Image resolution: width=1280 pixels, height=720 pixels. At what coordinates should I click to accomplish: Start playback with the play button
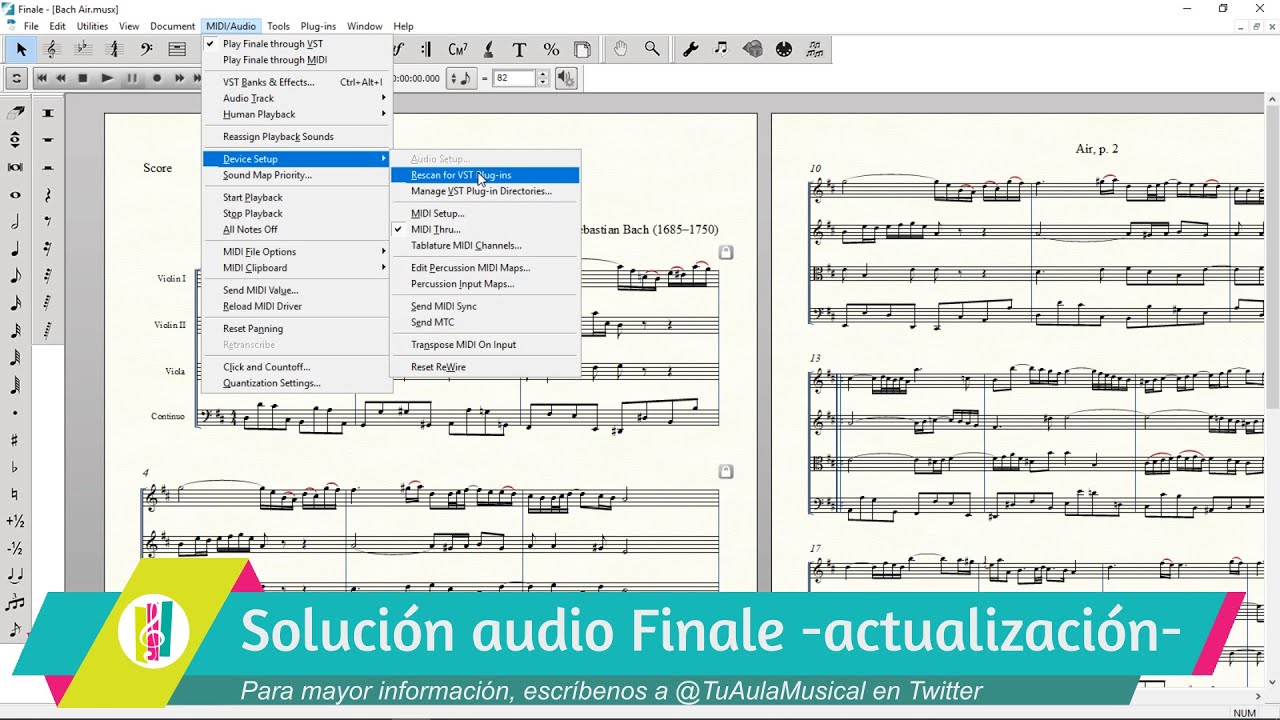click(x=107, y=78)
